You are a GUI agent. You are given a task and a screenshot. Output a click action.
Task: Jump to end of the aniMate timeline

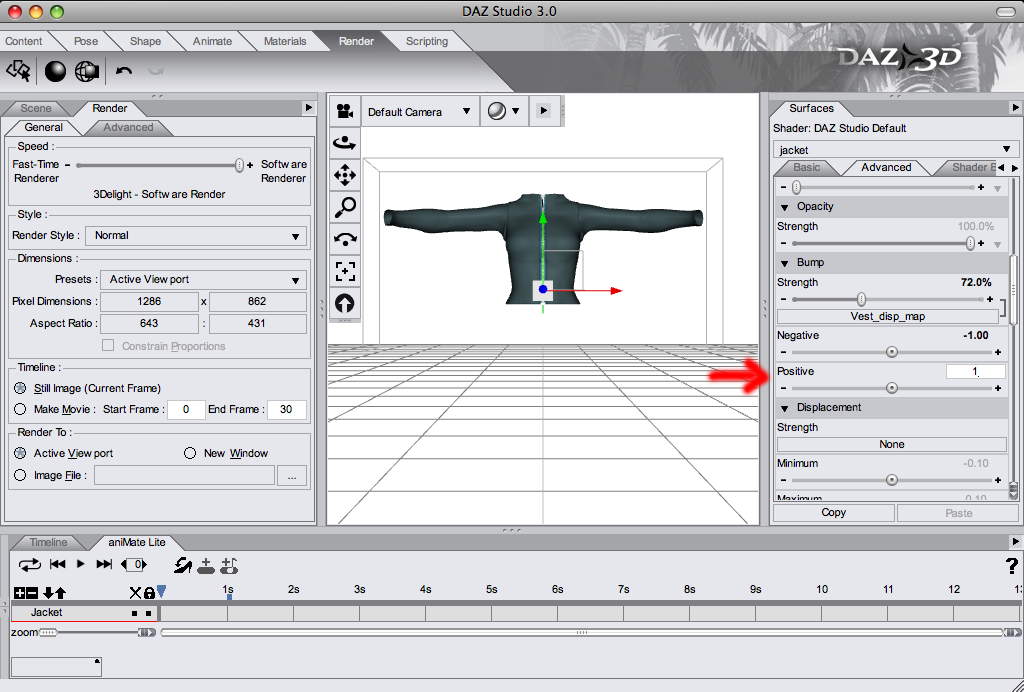[104, 564]
